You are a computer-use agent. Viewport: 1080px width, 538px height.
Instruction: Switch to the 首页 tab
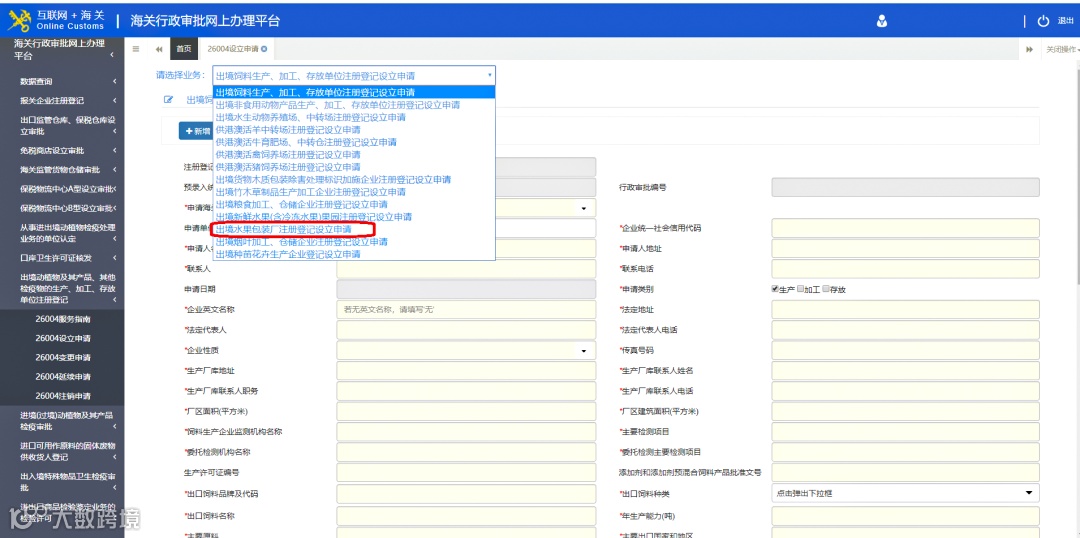pyautogui.click(x=183, y=49)
